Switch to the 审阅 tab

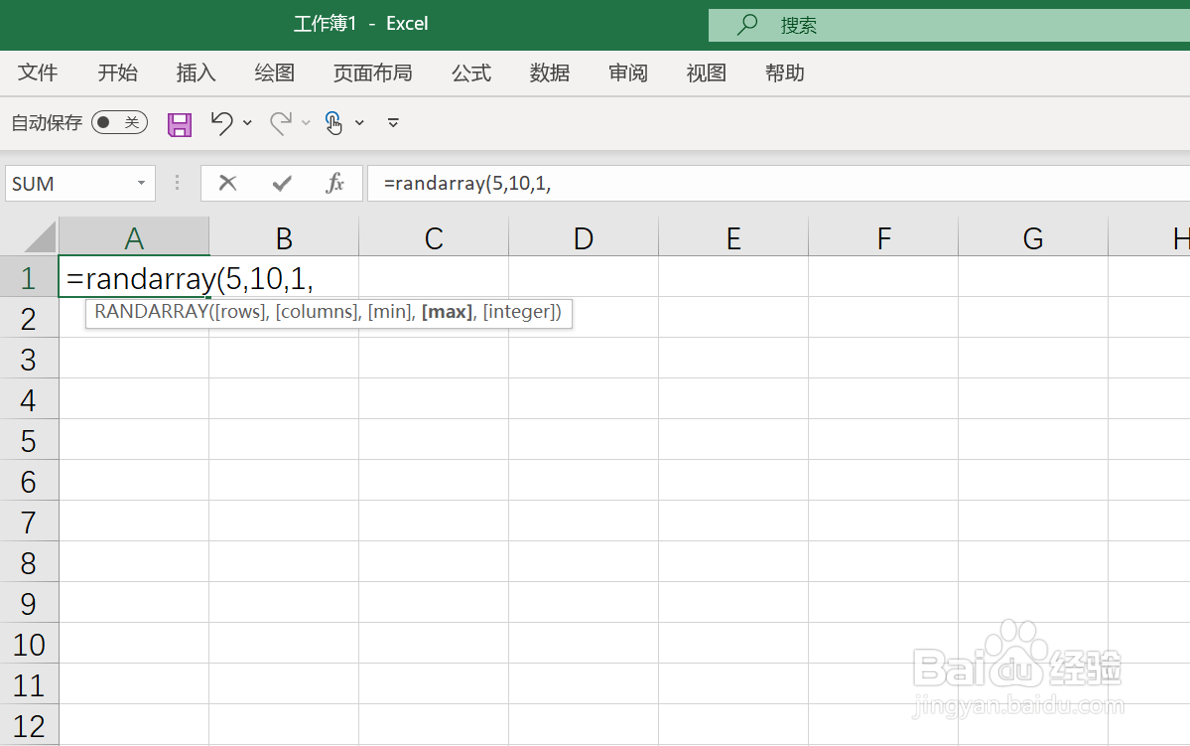pos(628,73)
